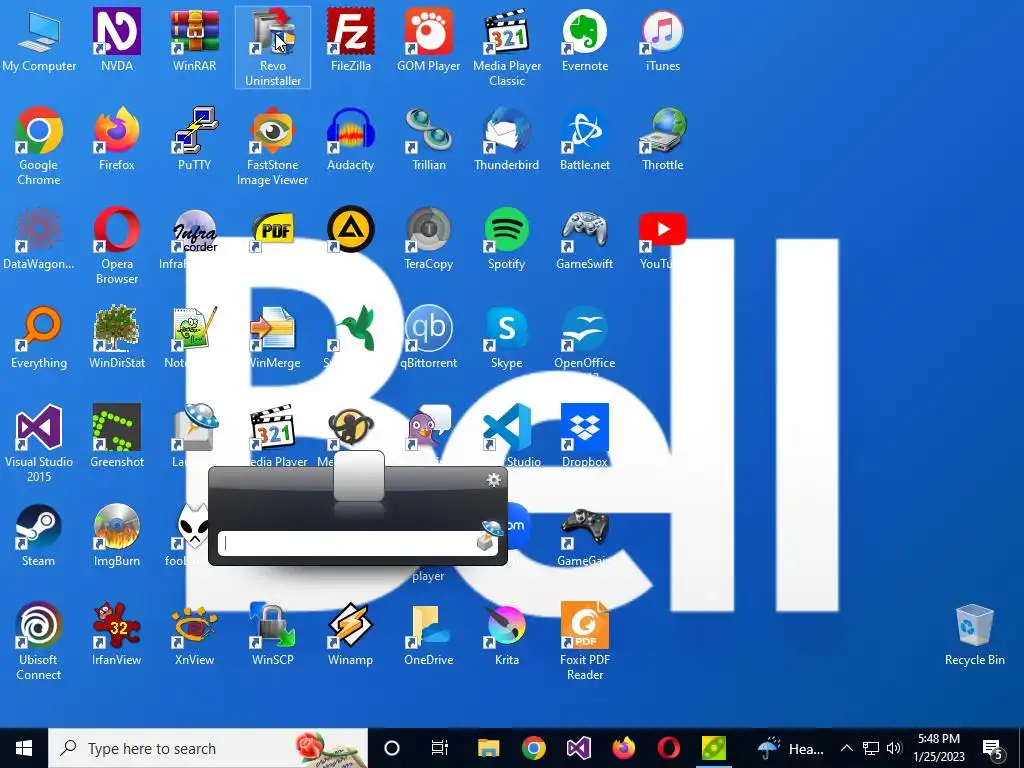Select the NVDA desktop shortcut
Screen dimensions: 1024x768
click(117, 41)
